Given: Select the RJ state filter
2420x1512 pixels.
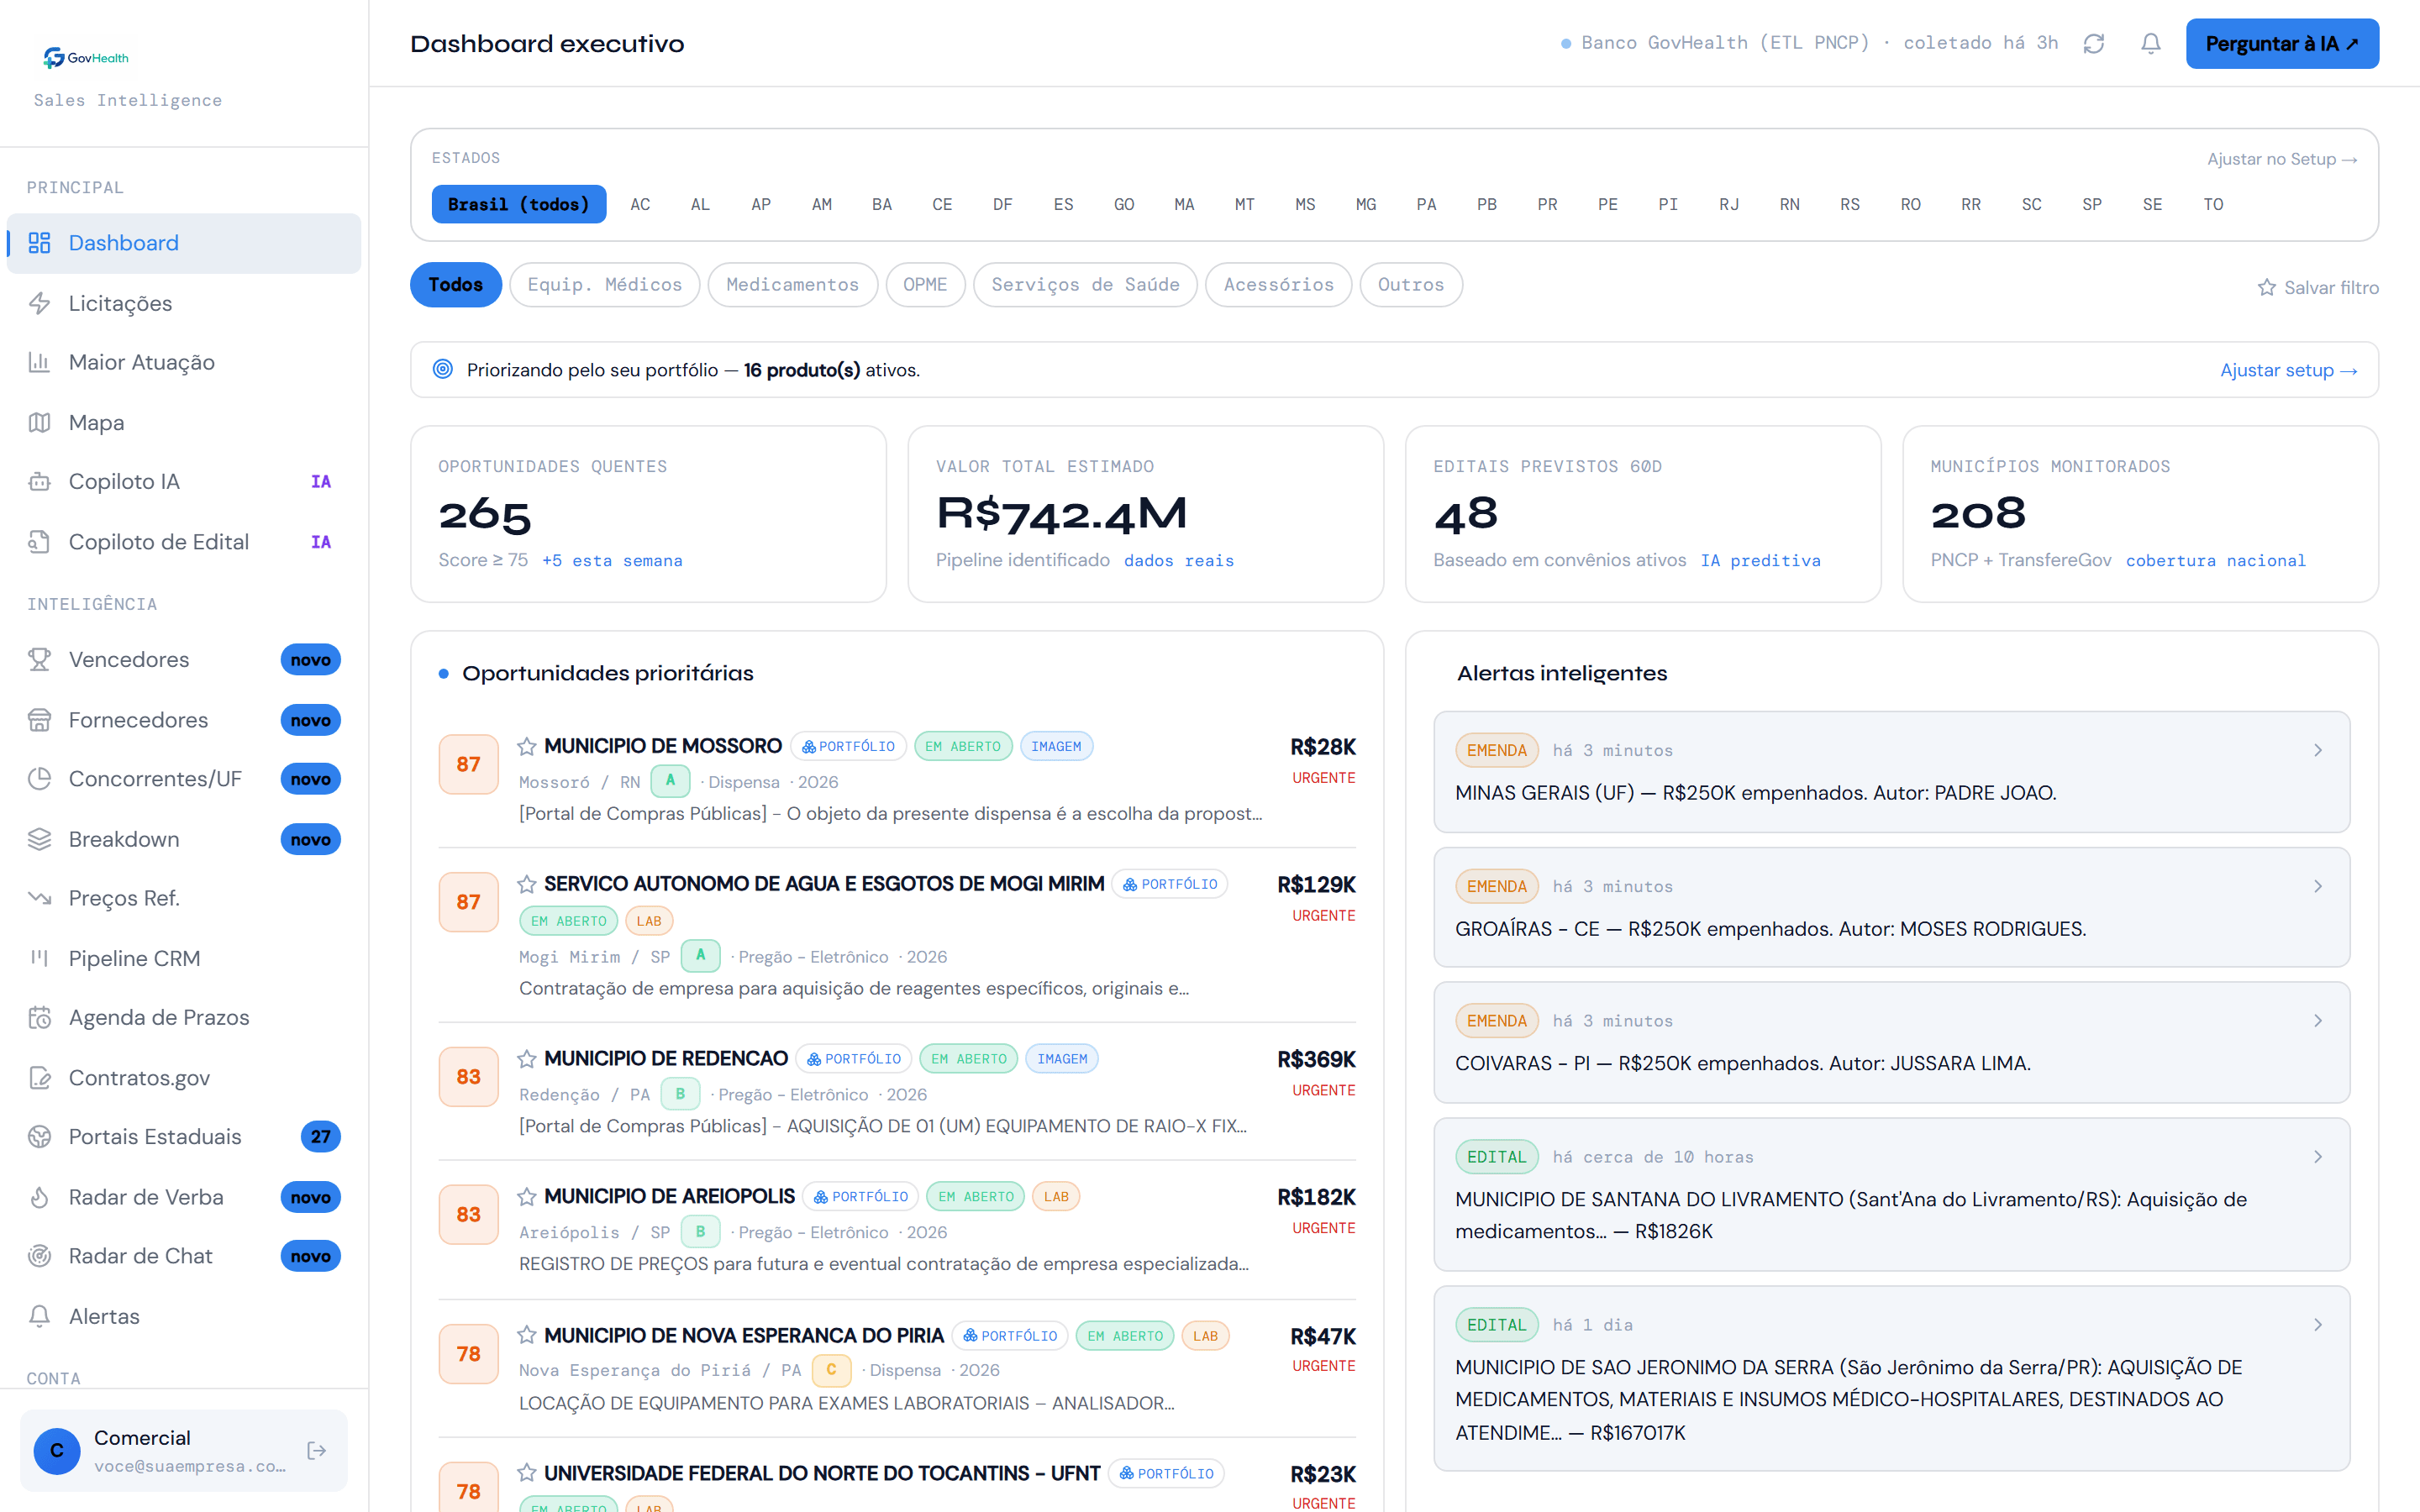Looking at the screenshot, I should [1729, 204].
